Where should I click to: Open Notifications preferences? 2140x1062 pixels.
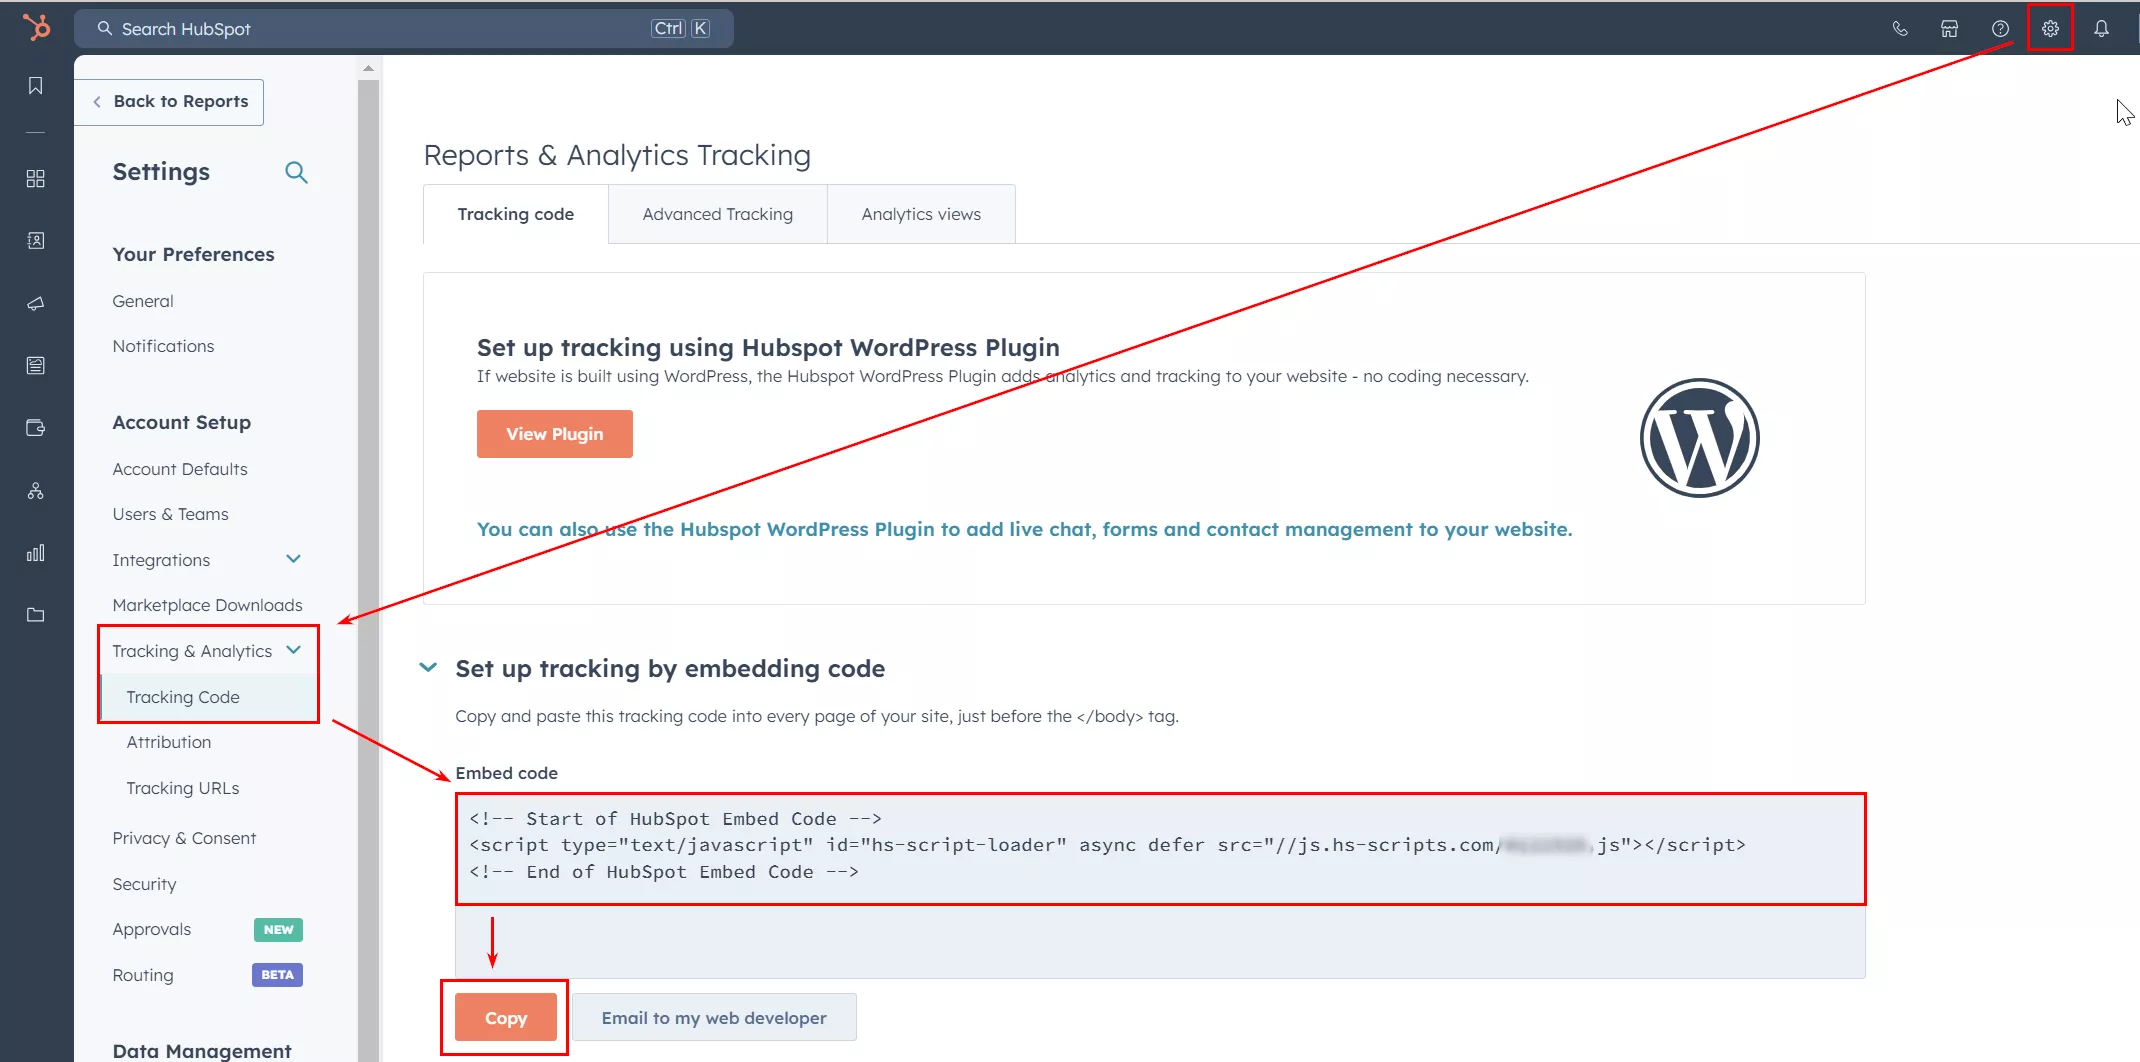(163, 346)
